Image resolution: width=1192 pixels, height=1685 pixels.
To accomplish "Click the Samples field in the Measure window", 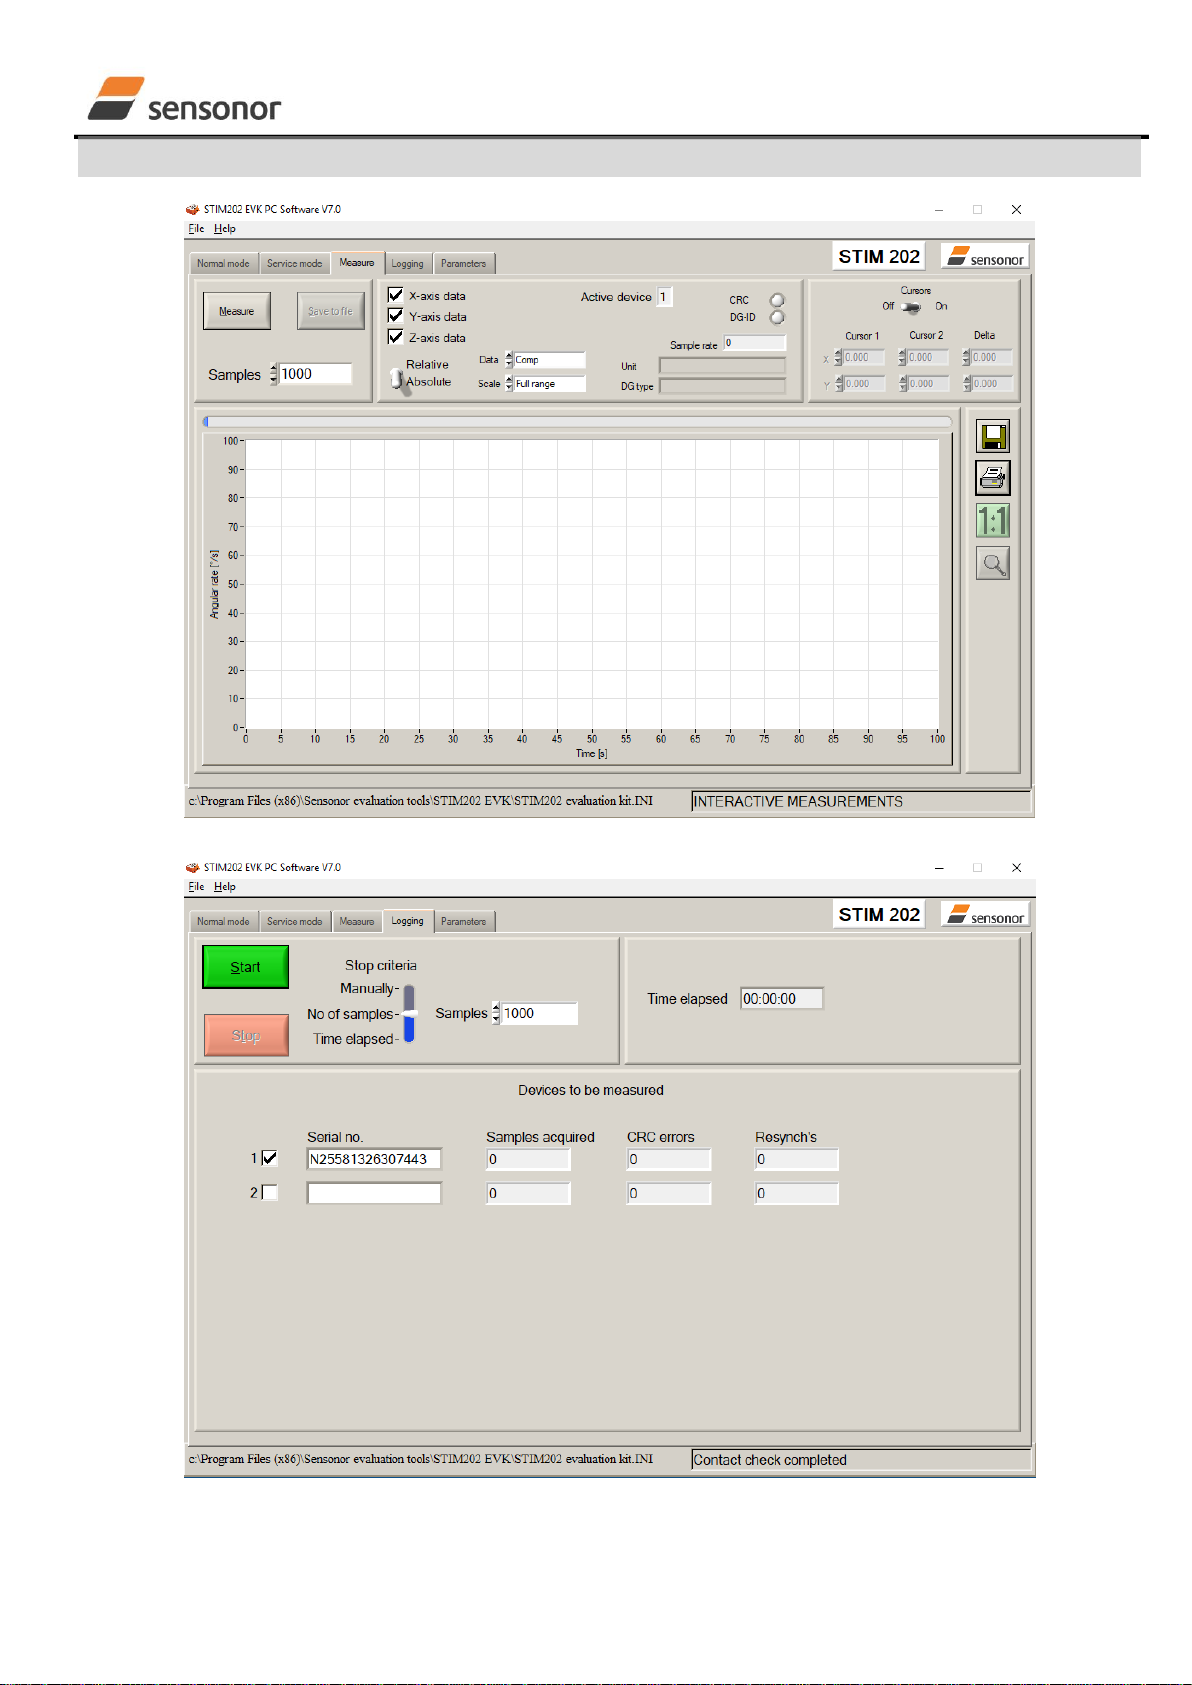I will [x=315, y=374].
